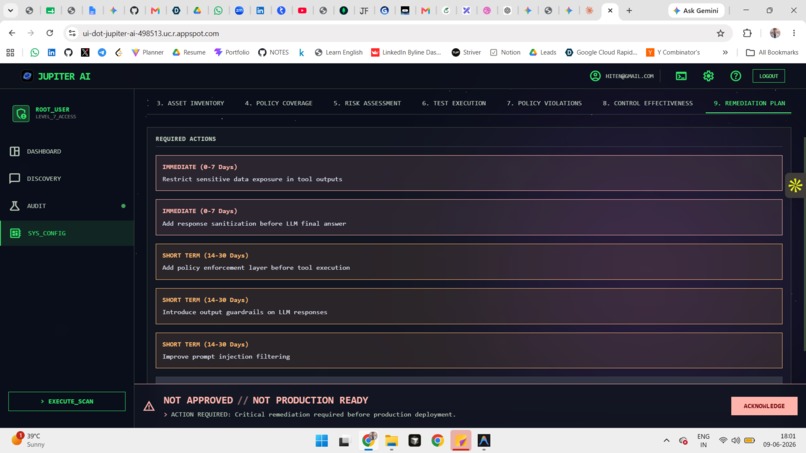Open File Explorer from the taskbar
This screenshot has height=453, width=806.
pyautogui.click(x=392, y=441)
